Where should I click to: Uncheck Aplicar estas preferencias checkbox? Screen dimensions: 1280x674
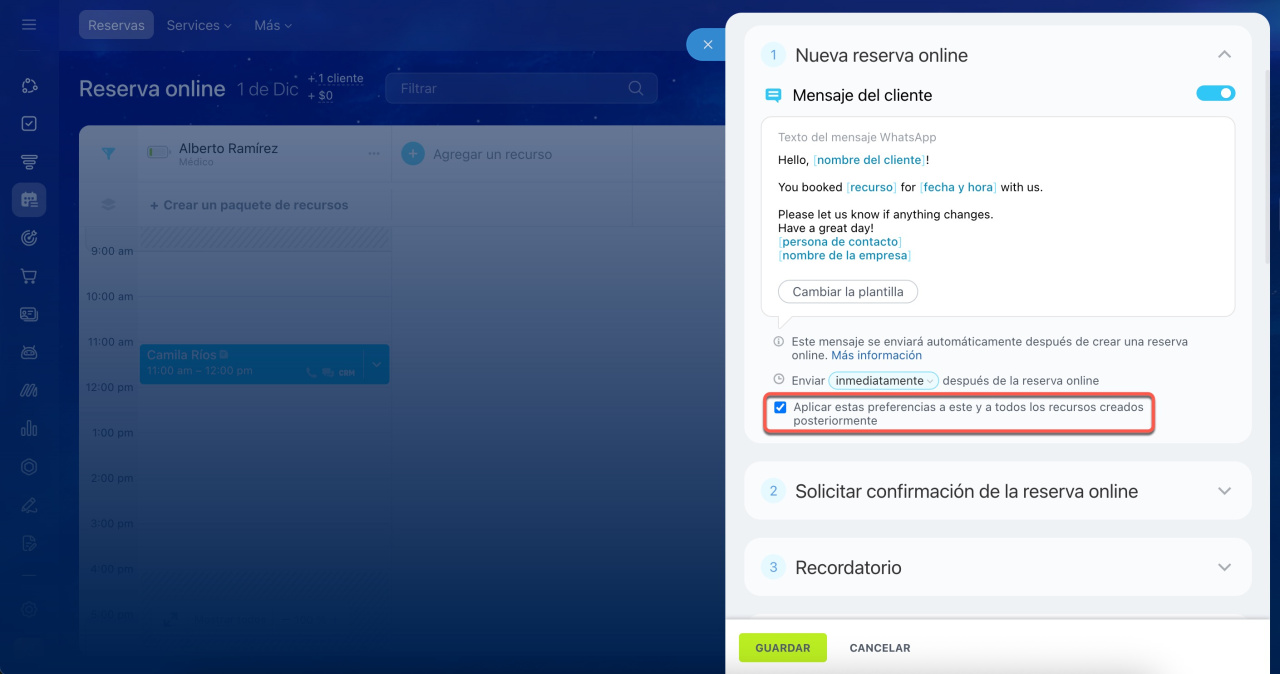coord(780,407)
